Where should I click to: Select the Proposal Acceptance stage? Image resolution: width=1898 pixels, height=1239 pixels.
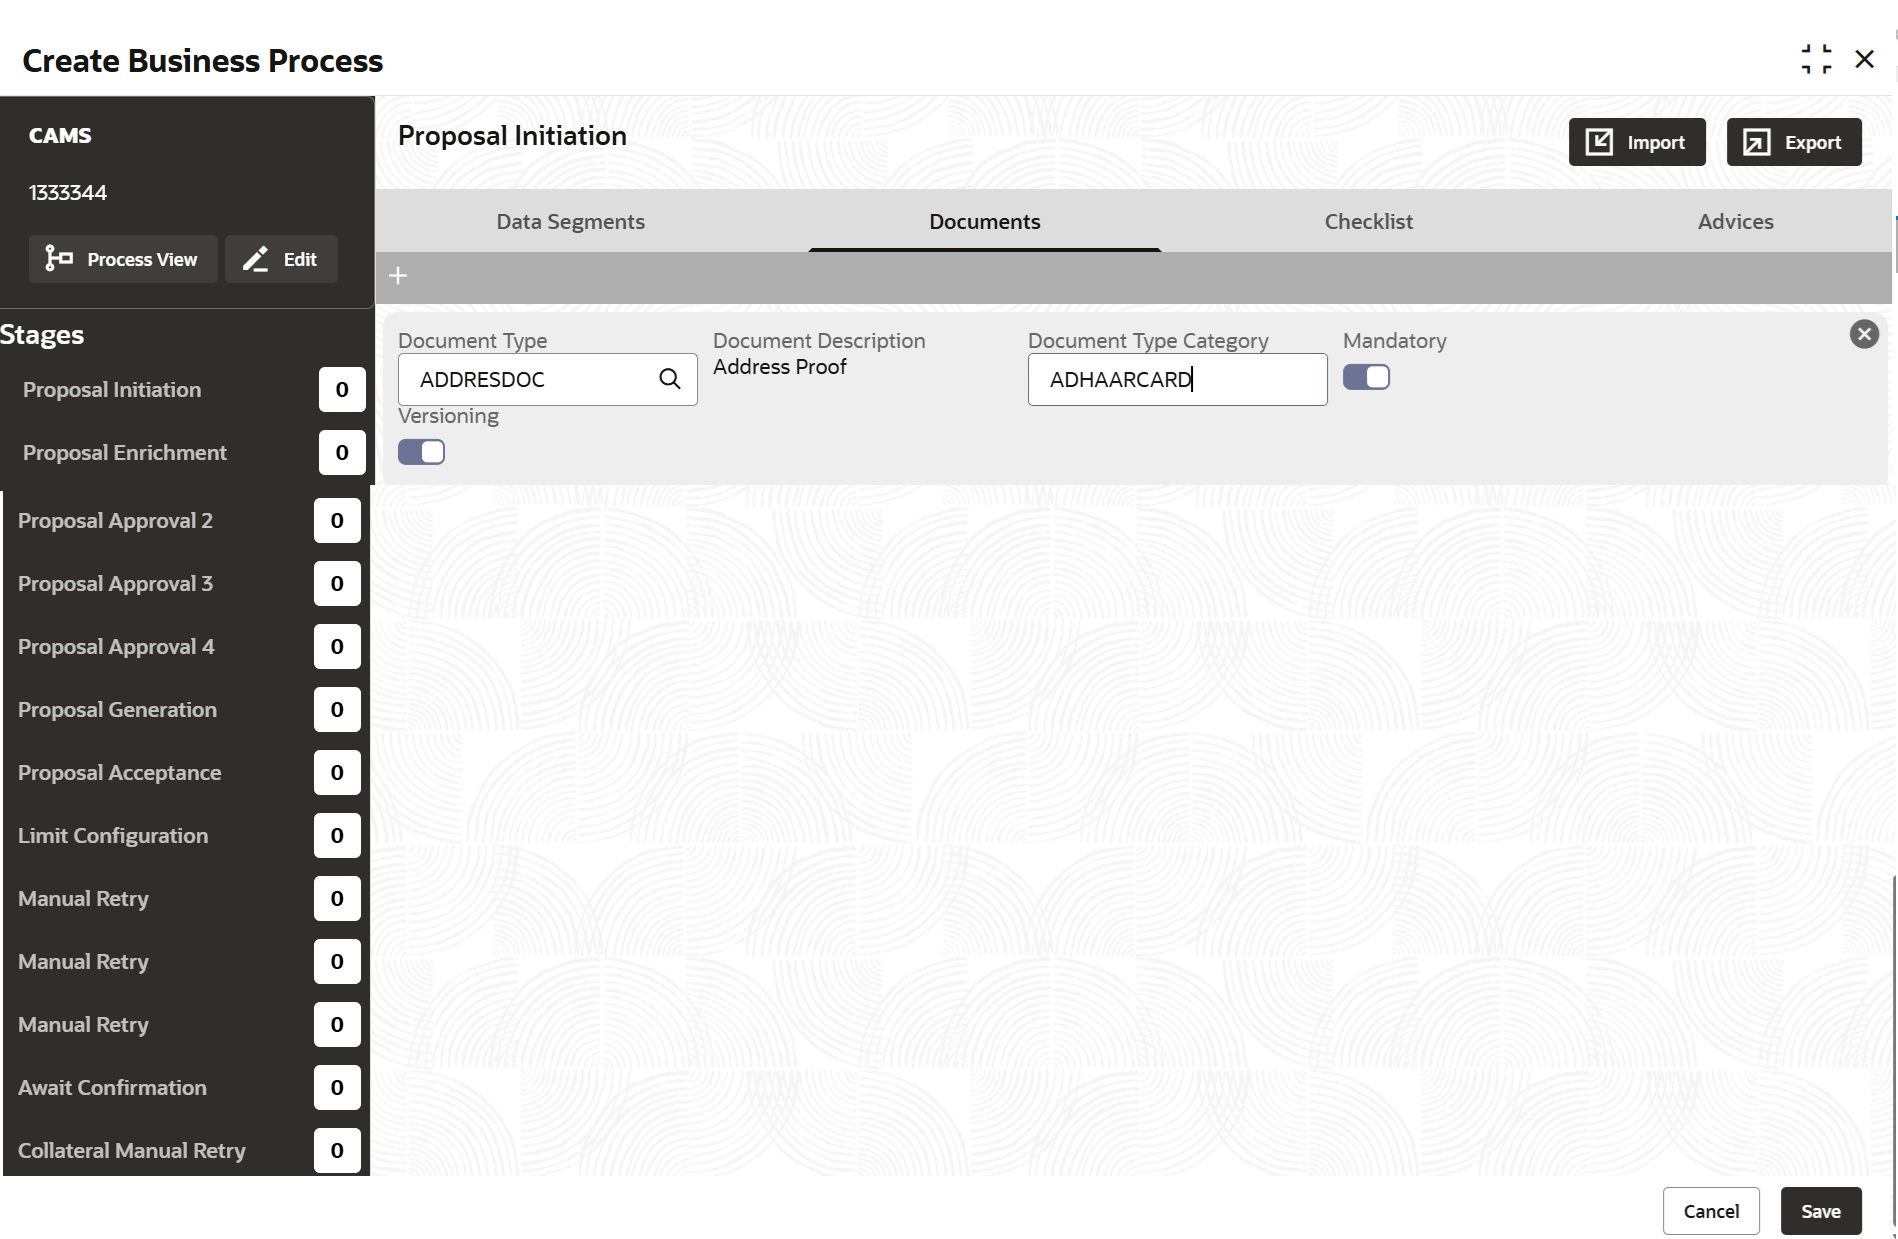(x=119, y=773)
